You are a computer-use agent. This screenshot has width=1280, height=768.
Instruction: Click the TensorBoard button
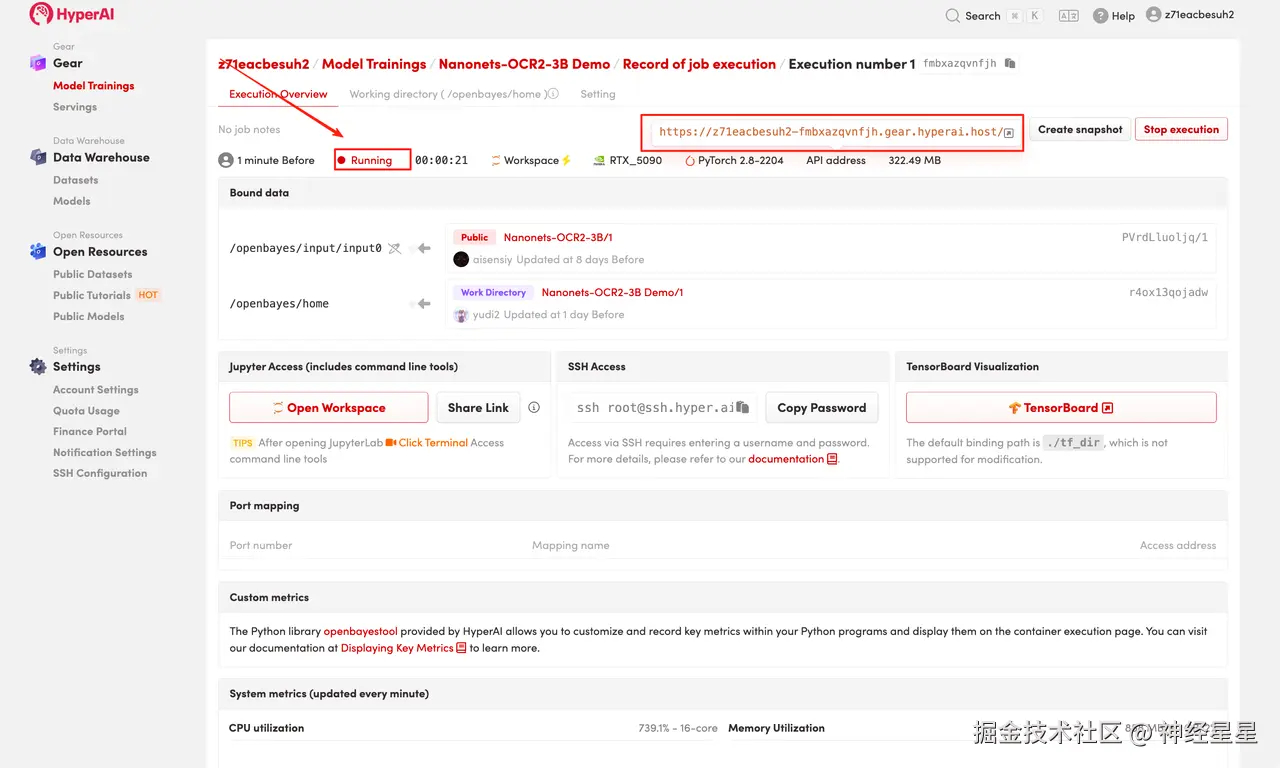pos(1061,408)
